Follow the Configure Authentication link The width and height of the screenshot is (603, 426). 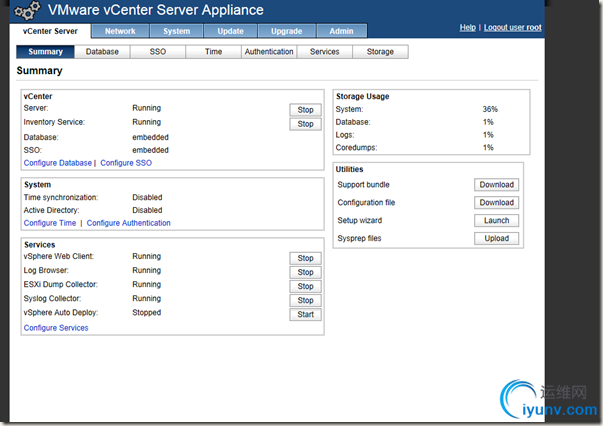129,223
